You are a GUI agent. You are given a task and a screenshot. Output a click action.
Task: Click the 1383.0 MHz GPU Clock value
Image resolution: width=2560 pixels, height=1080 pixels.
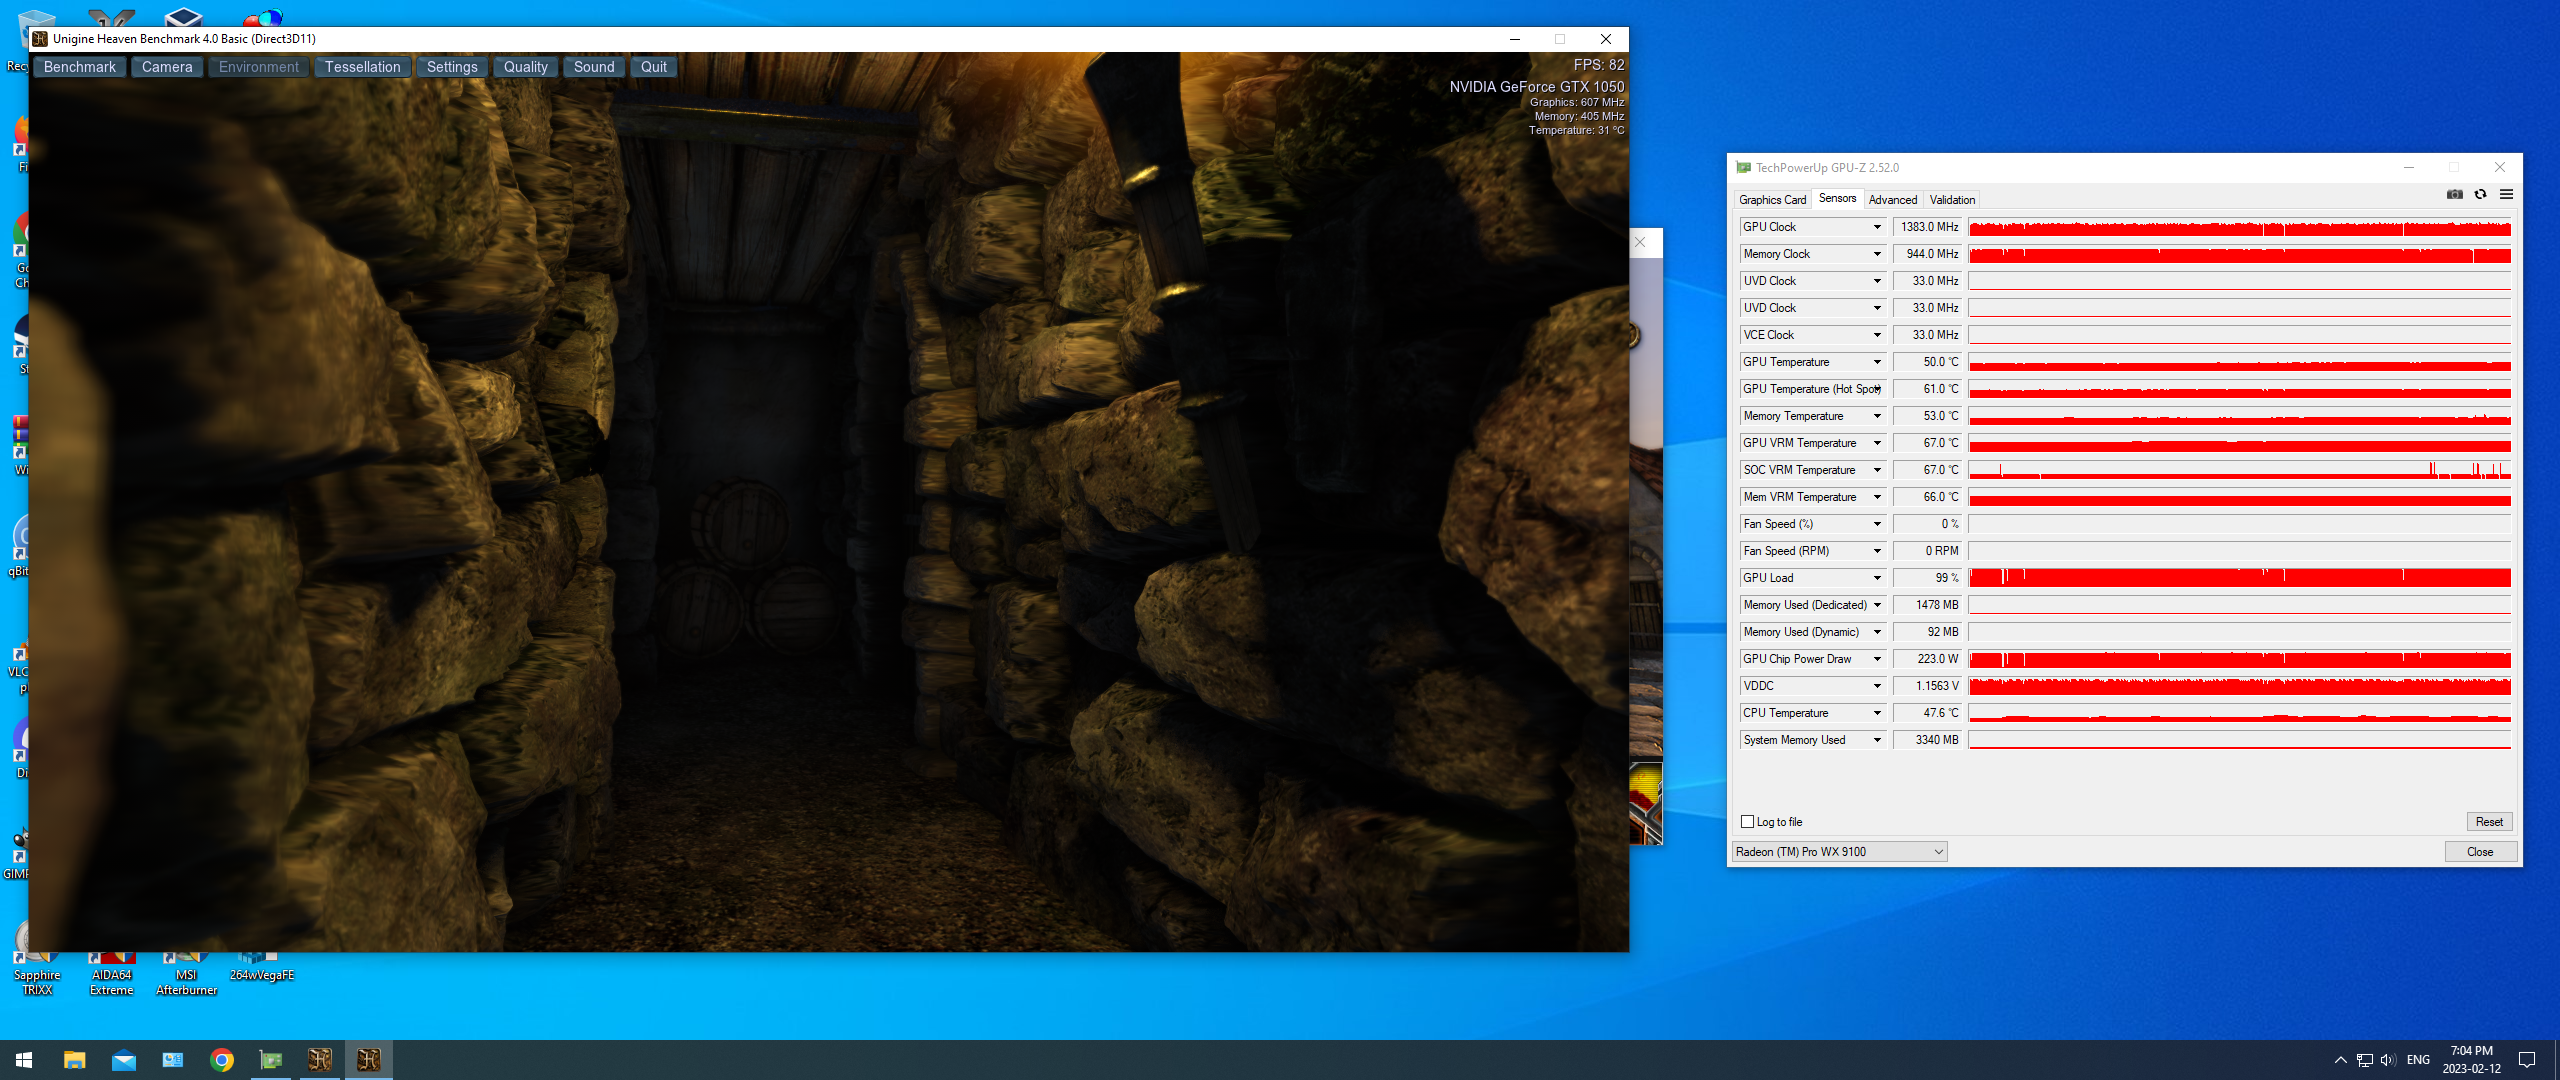pos(1929,227)
